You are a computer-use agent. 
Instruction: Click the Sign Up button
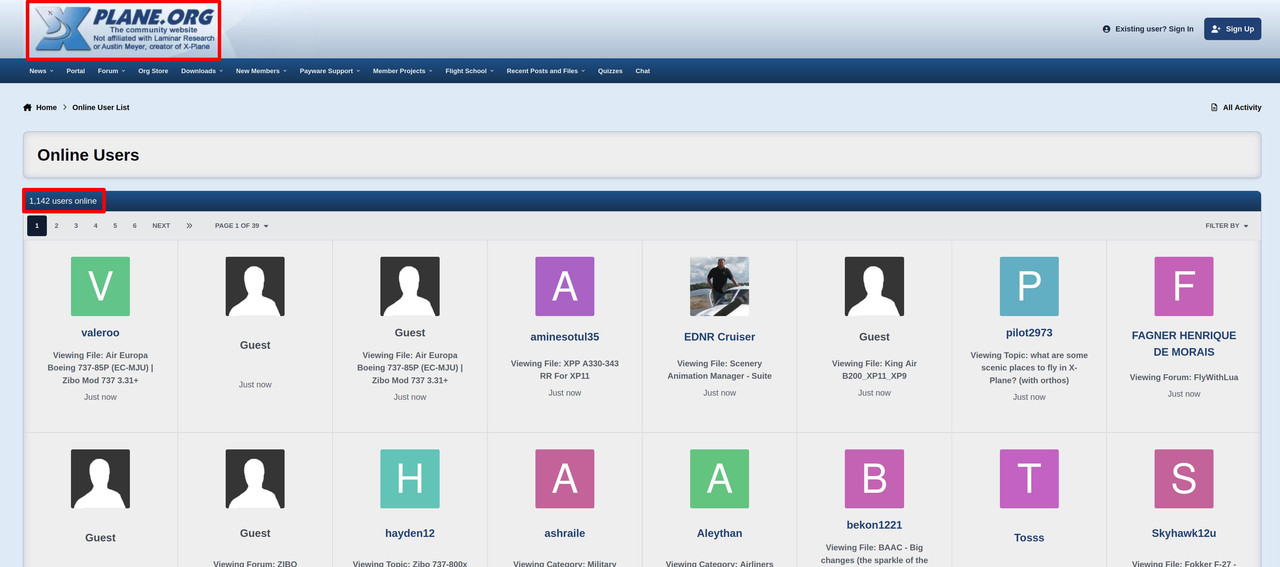1232,29
